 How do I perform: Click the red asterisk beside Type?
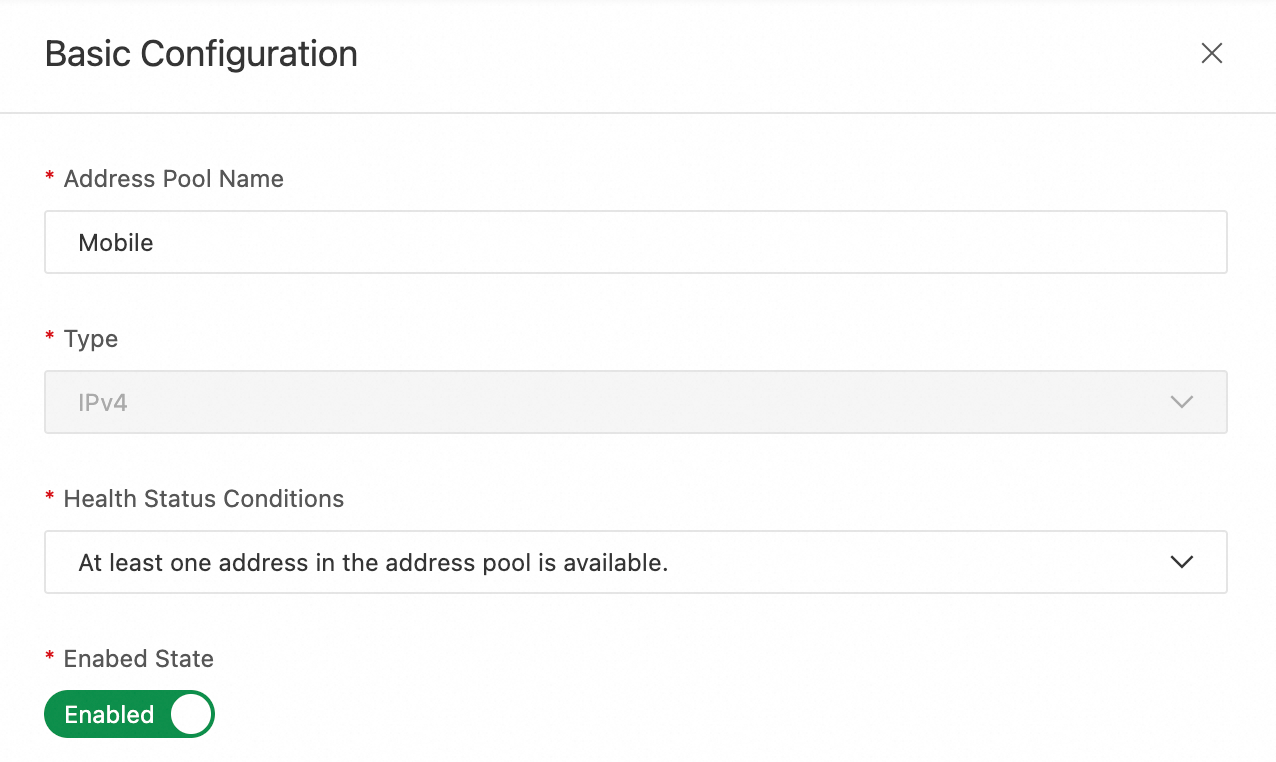pos(50,338)
